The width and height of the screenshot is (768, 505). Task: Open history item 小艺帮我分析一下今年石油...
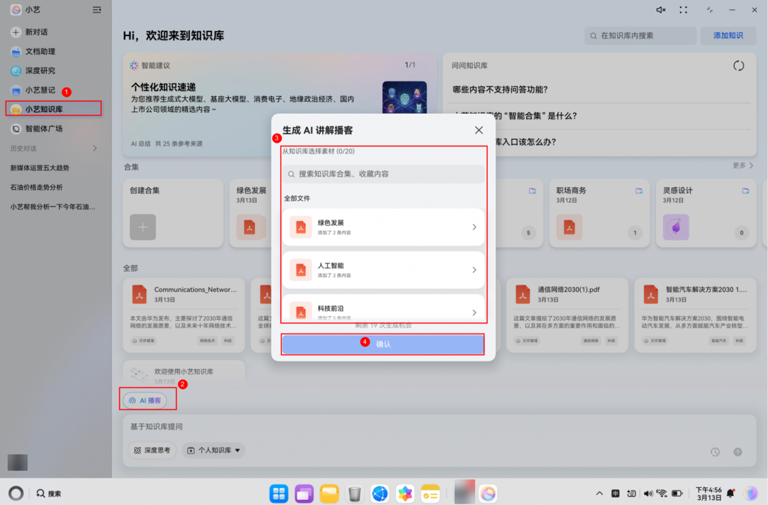[x=52, y=207]
